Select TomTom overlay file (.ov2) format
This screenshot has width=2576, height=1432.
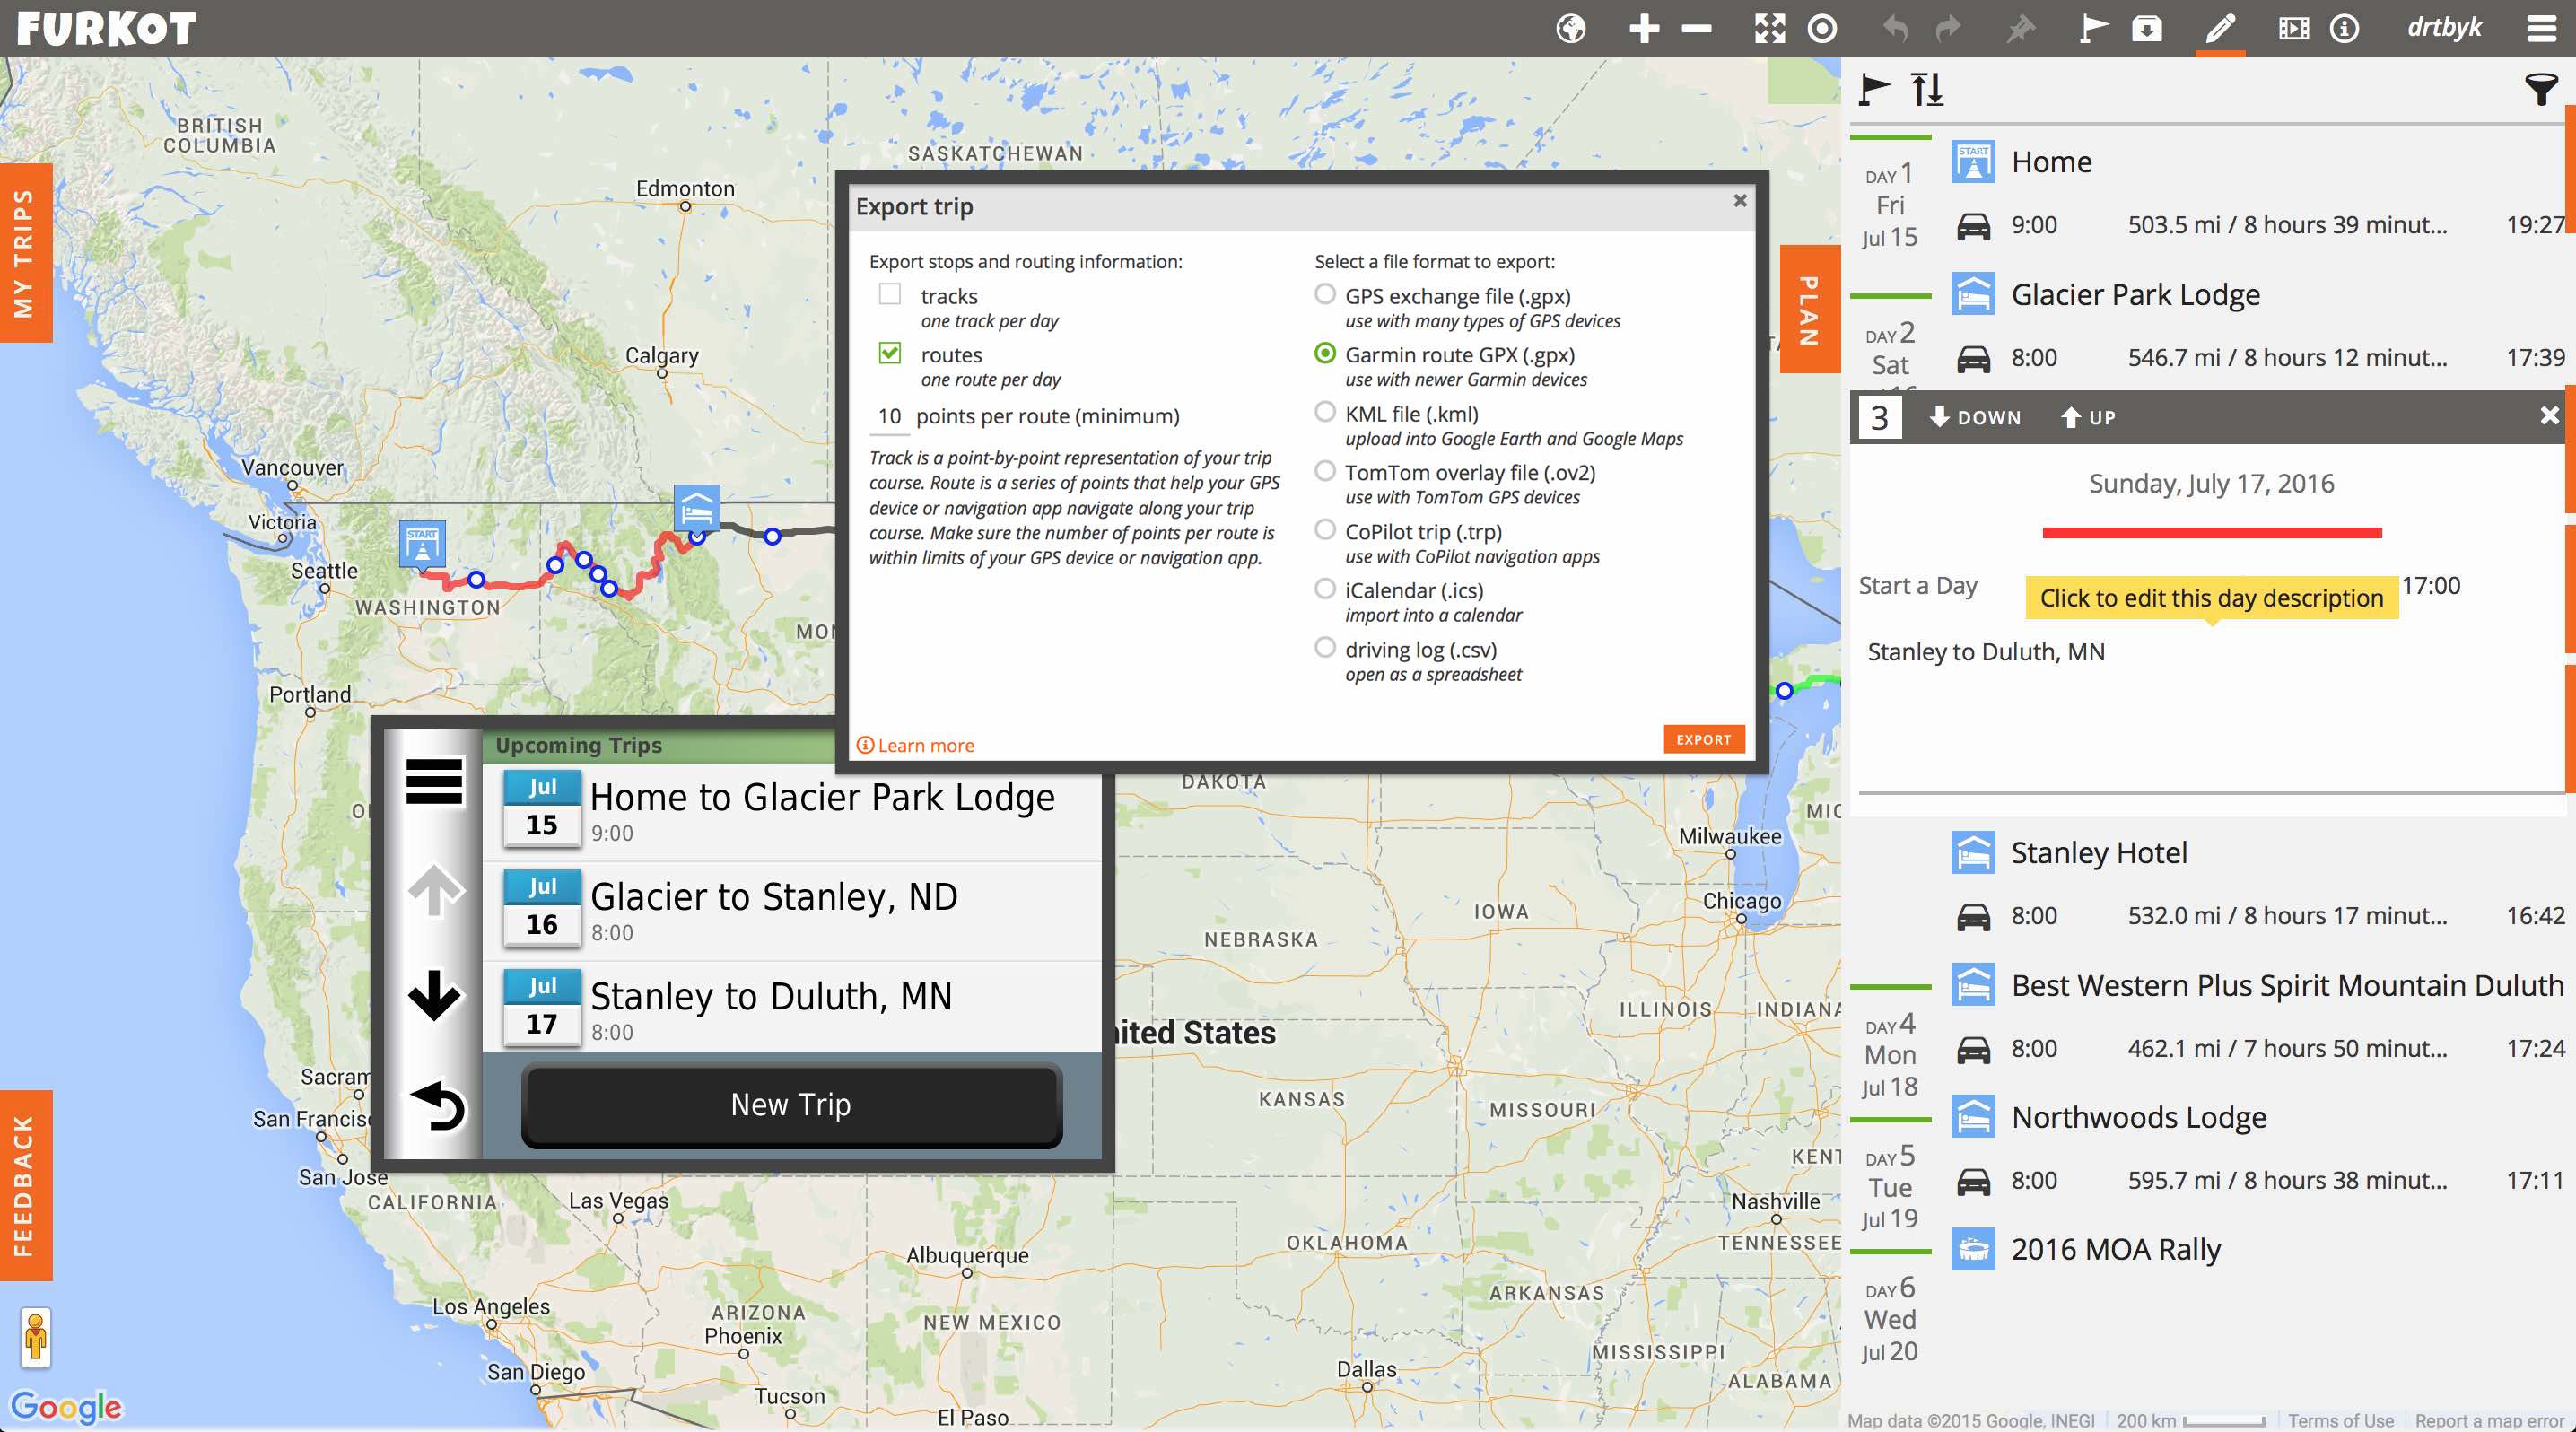pos(1324,470)
